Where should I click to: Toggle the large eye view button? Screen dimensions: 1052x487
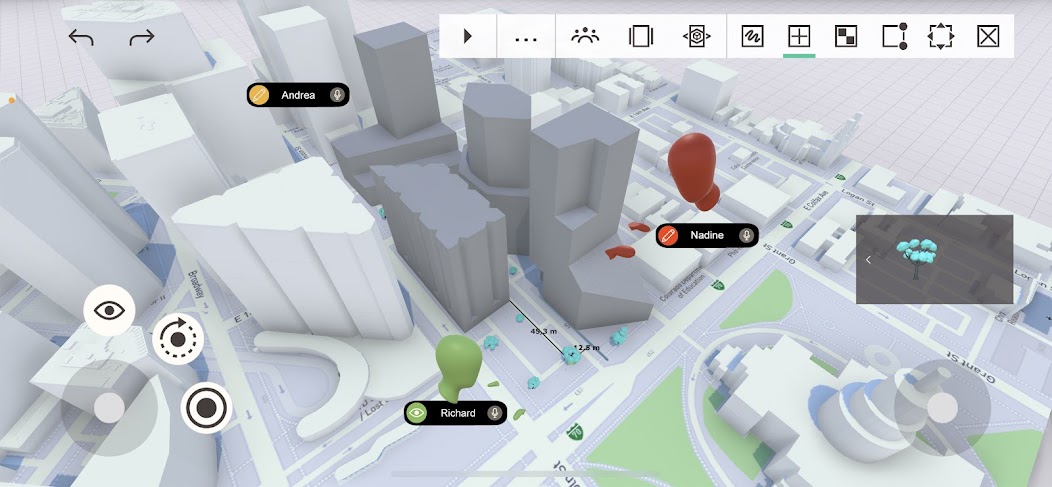click(109, 311)
